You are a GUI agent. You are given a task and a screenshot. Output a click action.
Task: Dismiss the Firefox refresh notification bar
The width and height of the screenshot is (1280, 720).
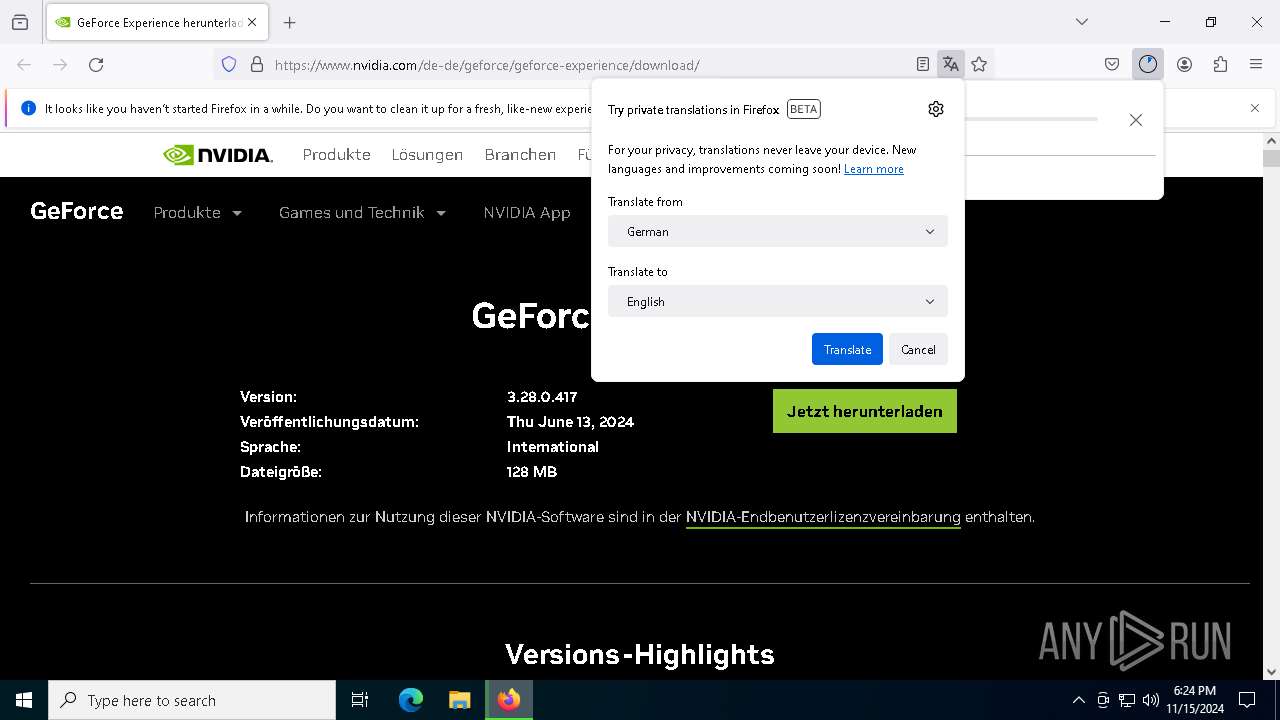pos(1255,108)
